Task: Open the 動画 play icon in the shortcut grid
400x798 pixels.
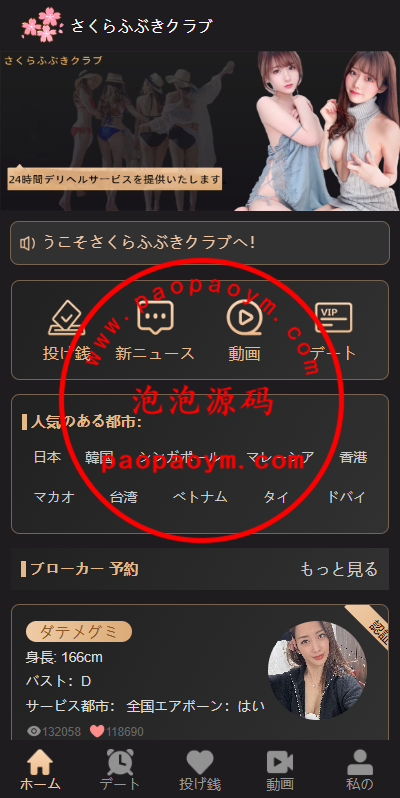Action: point(244,318)
